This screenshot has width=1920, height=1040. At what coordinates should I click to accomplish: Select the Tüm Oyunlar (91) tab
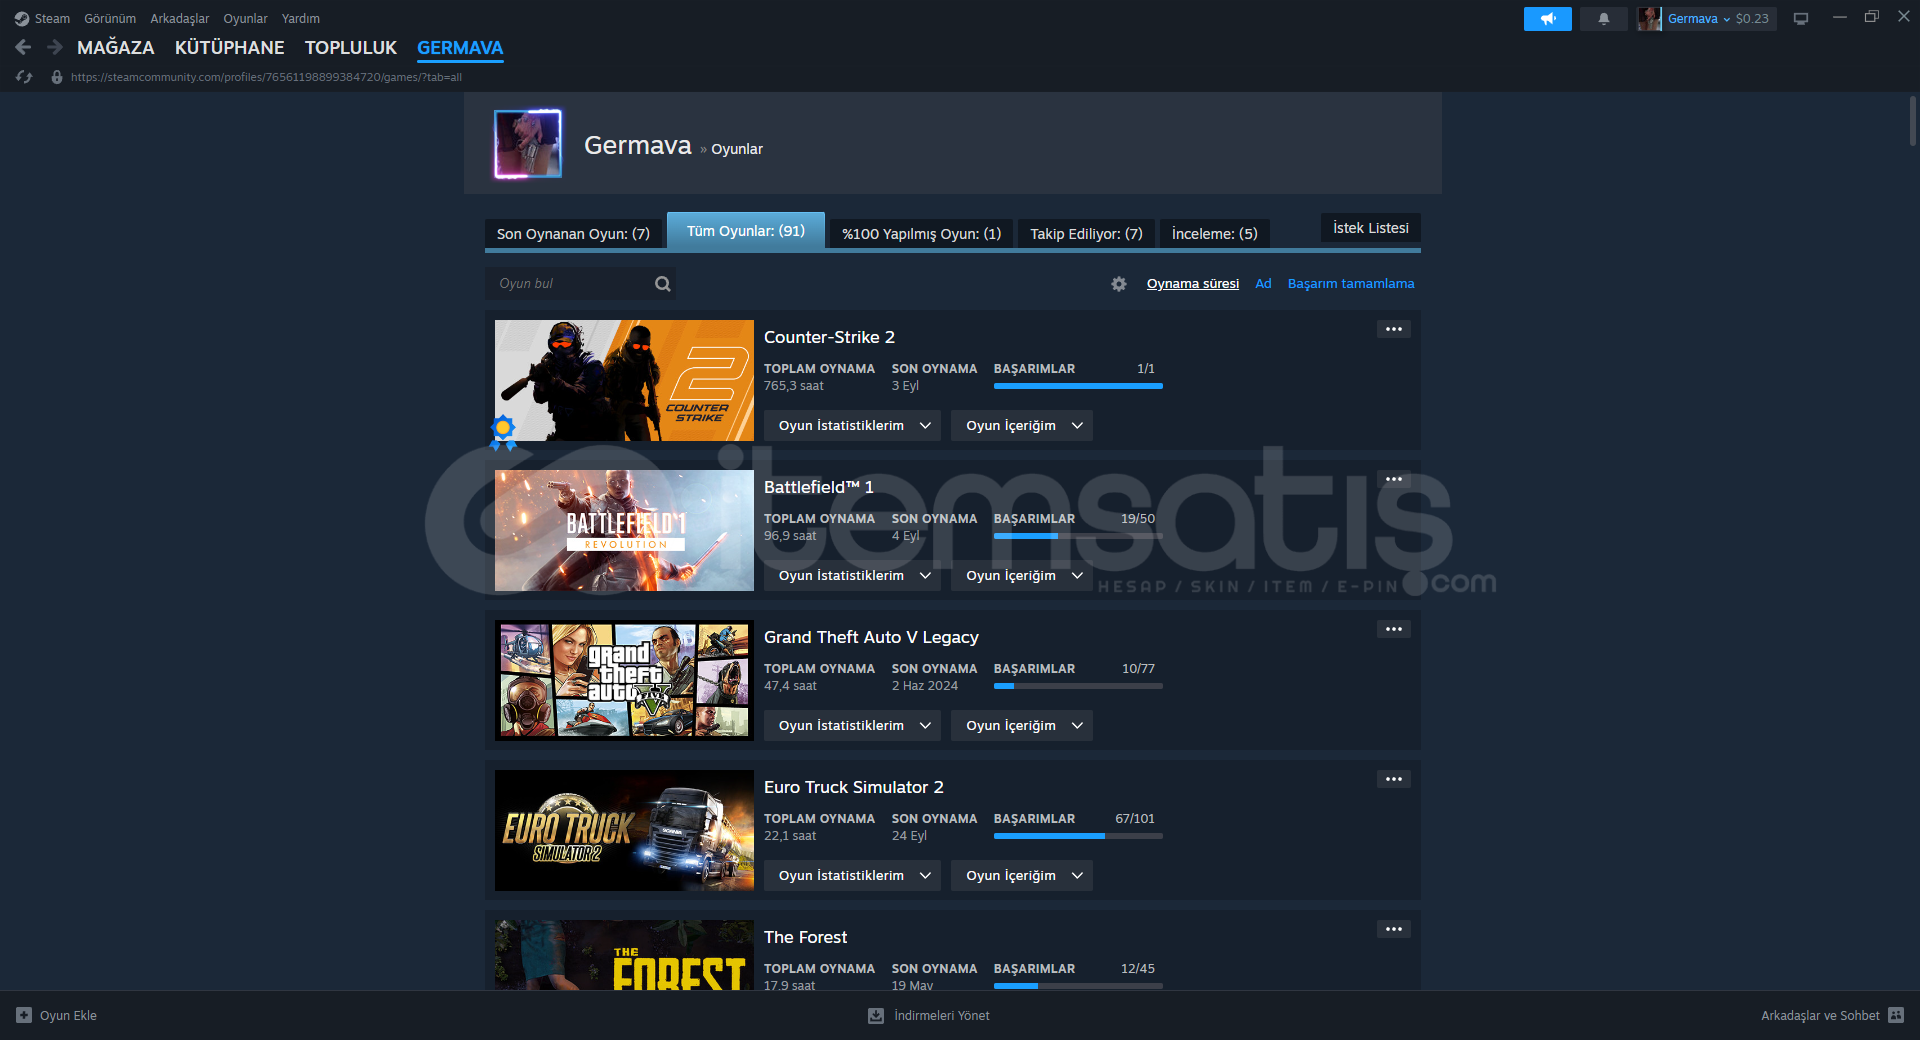(746, 231)
